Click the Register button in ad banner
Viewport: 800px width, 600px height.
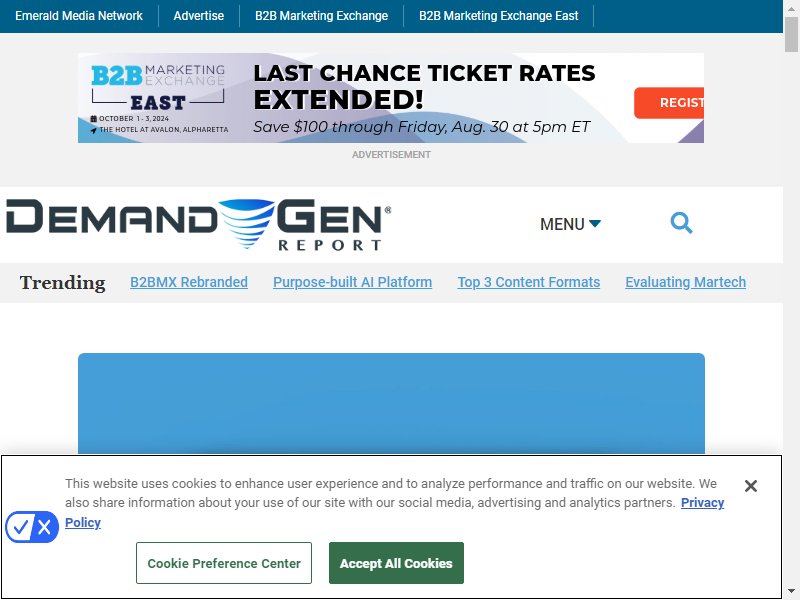[x=669, y=103]
